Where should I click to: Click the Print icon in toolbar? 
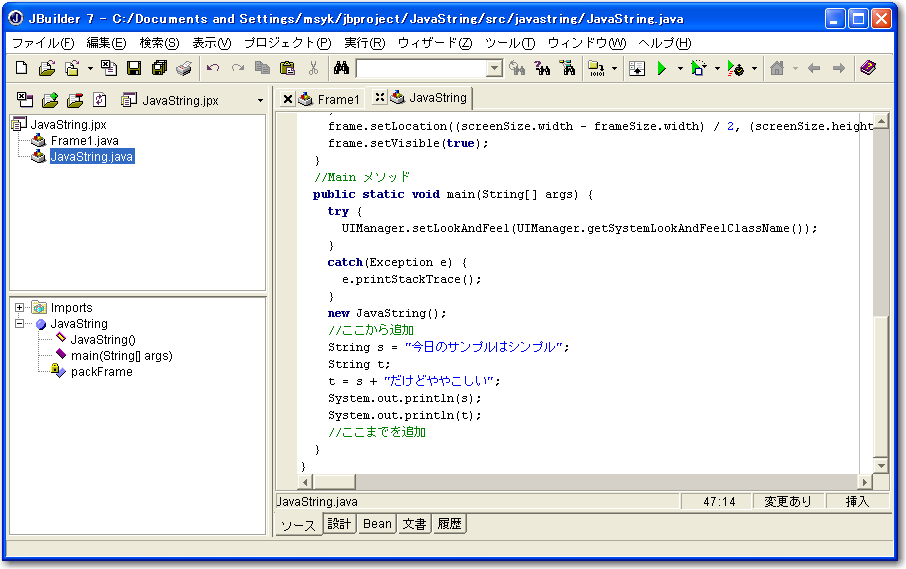(x=184, y=68)
